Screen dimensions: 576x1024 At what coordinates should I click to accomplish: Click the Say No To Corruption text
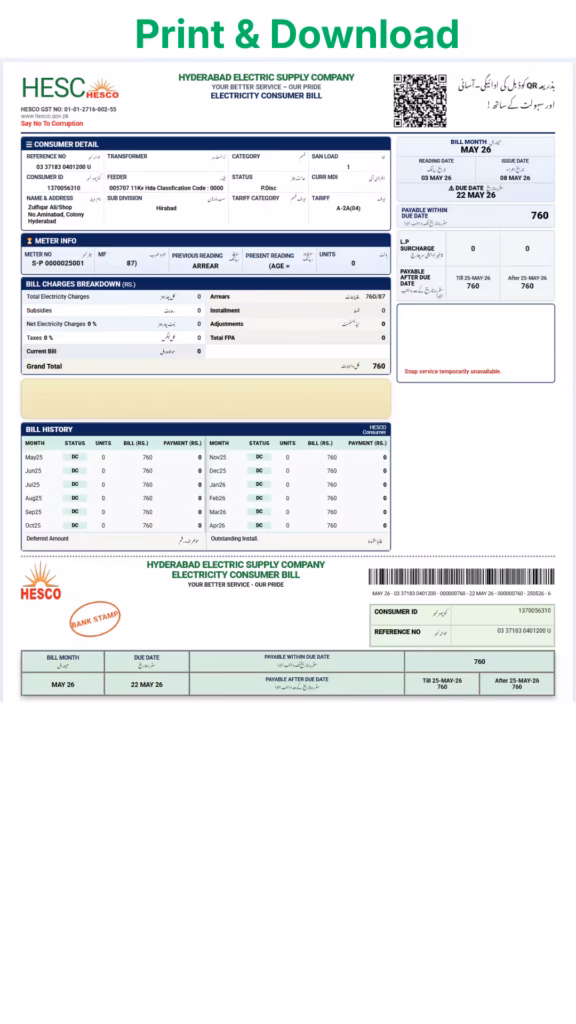tap(52, 123)
